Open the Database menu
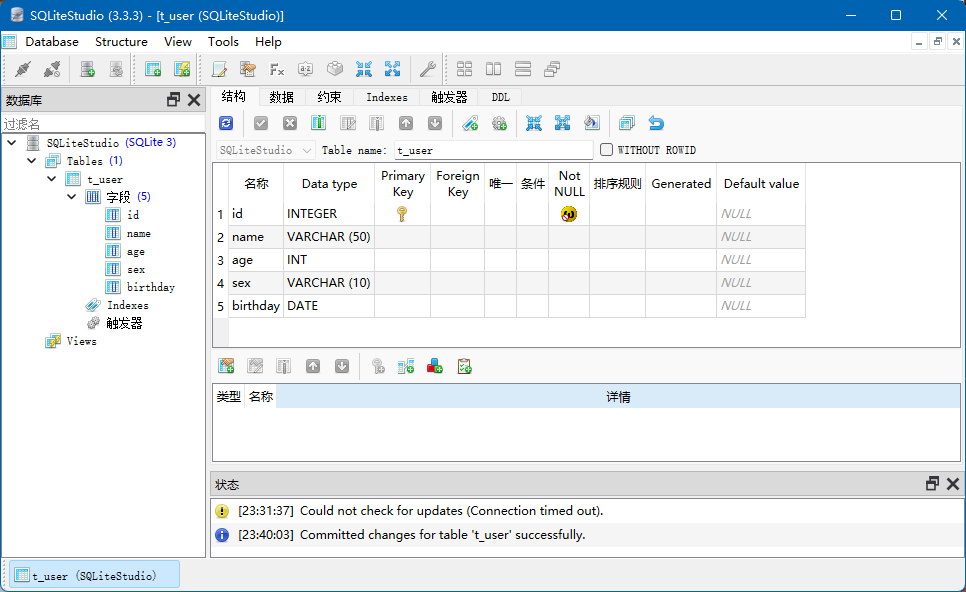 click(x=52, y=42)
